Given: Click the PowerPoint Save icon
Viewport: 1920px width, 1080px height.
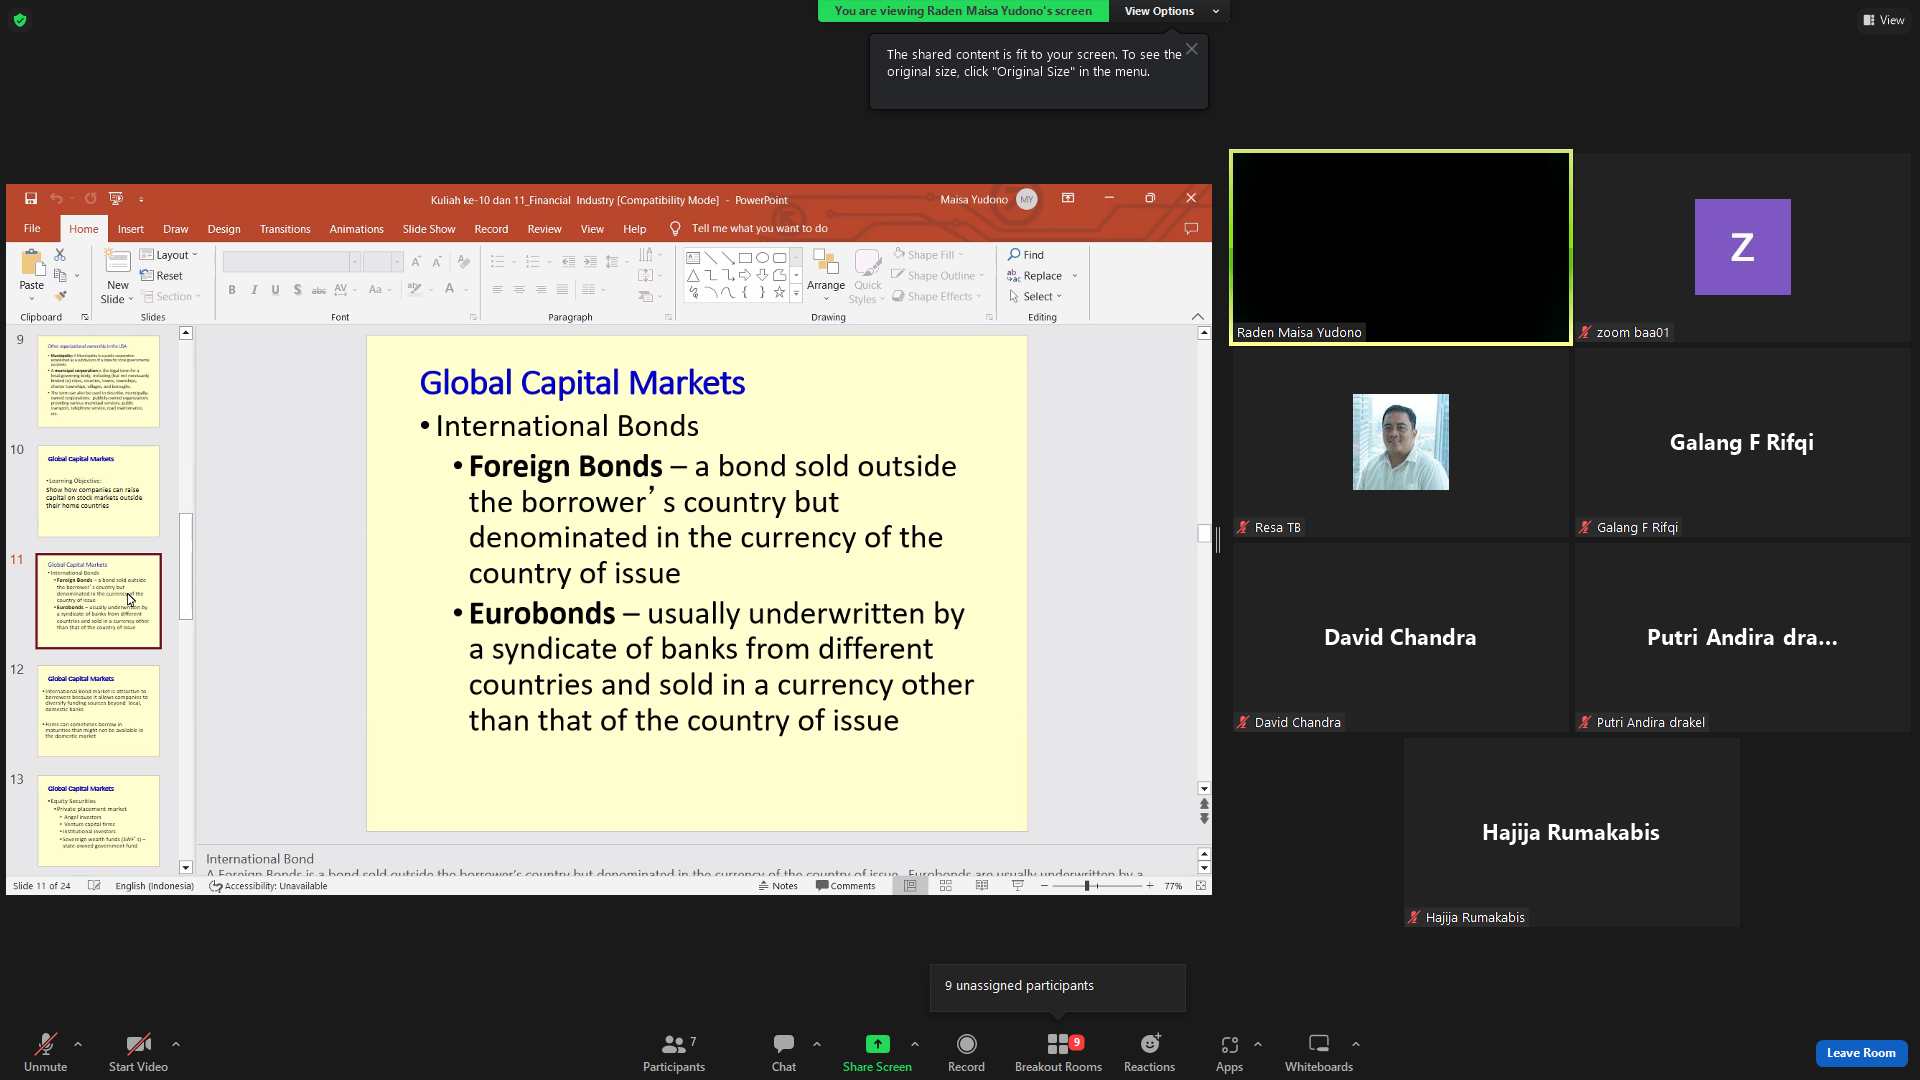Looking at the screenshot, I should click(31, 199).
